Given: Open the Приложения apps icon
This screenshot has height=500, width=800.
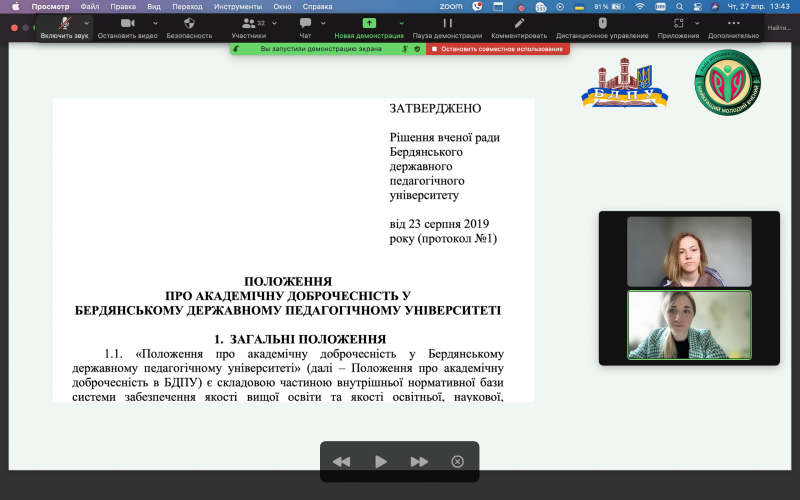Looking at the screenshot, I should click(x=679, y=23).
